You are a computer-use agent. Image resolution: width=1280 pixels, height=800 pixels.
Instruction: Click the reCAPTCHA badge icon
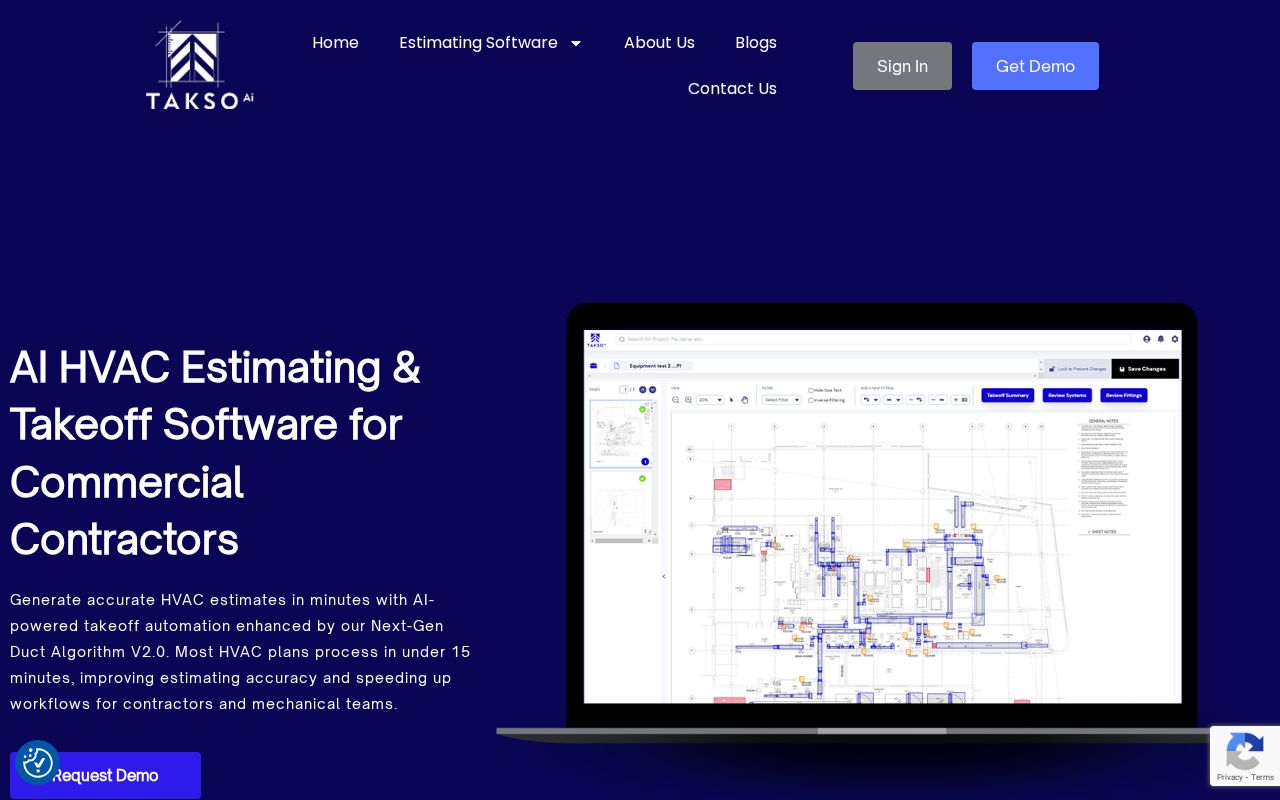1244,753
